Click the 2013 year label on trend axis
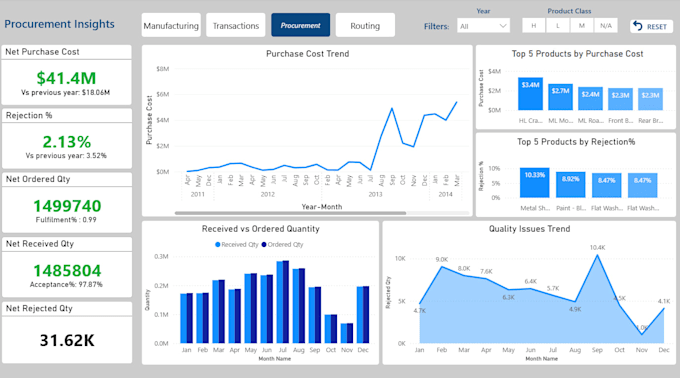680x378 pixels. coord(375,194)
